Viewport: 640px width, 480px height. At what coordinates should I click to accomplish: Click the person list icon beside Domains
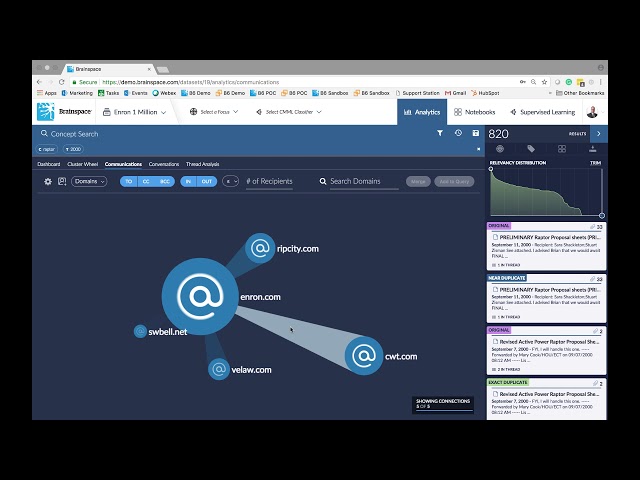click(x=62, y=181)
